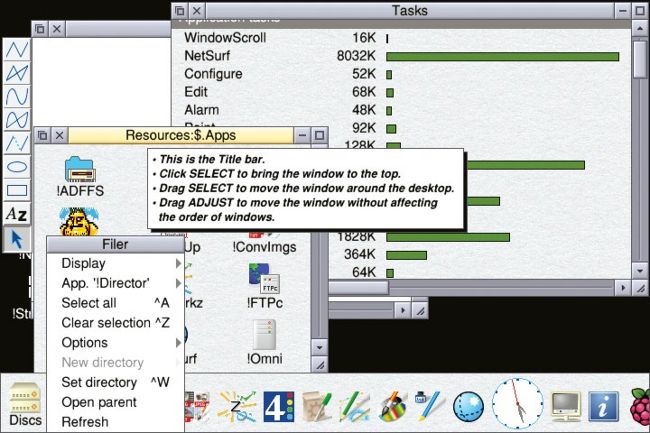Select the arrow pointer tool
This screenshot has width=650, height=433.
[16, 238]
